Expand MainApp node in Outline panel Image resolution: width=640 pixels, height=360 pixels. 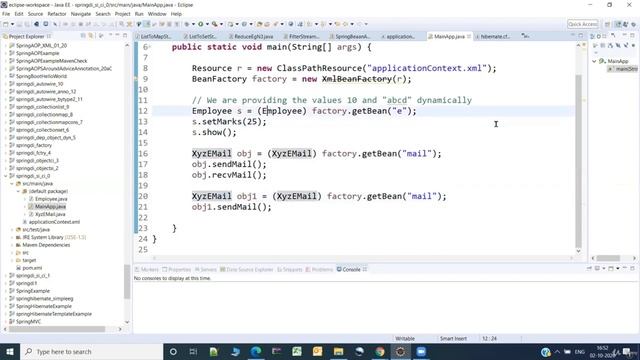594,61
